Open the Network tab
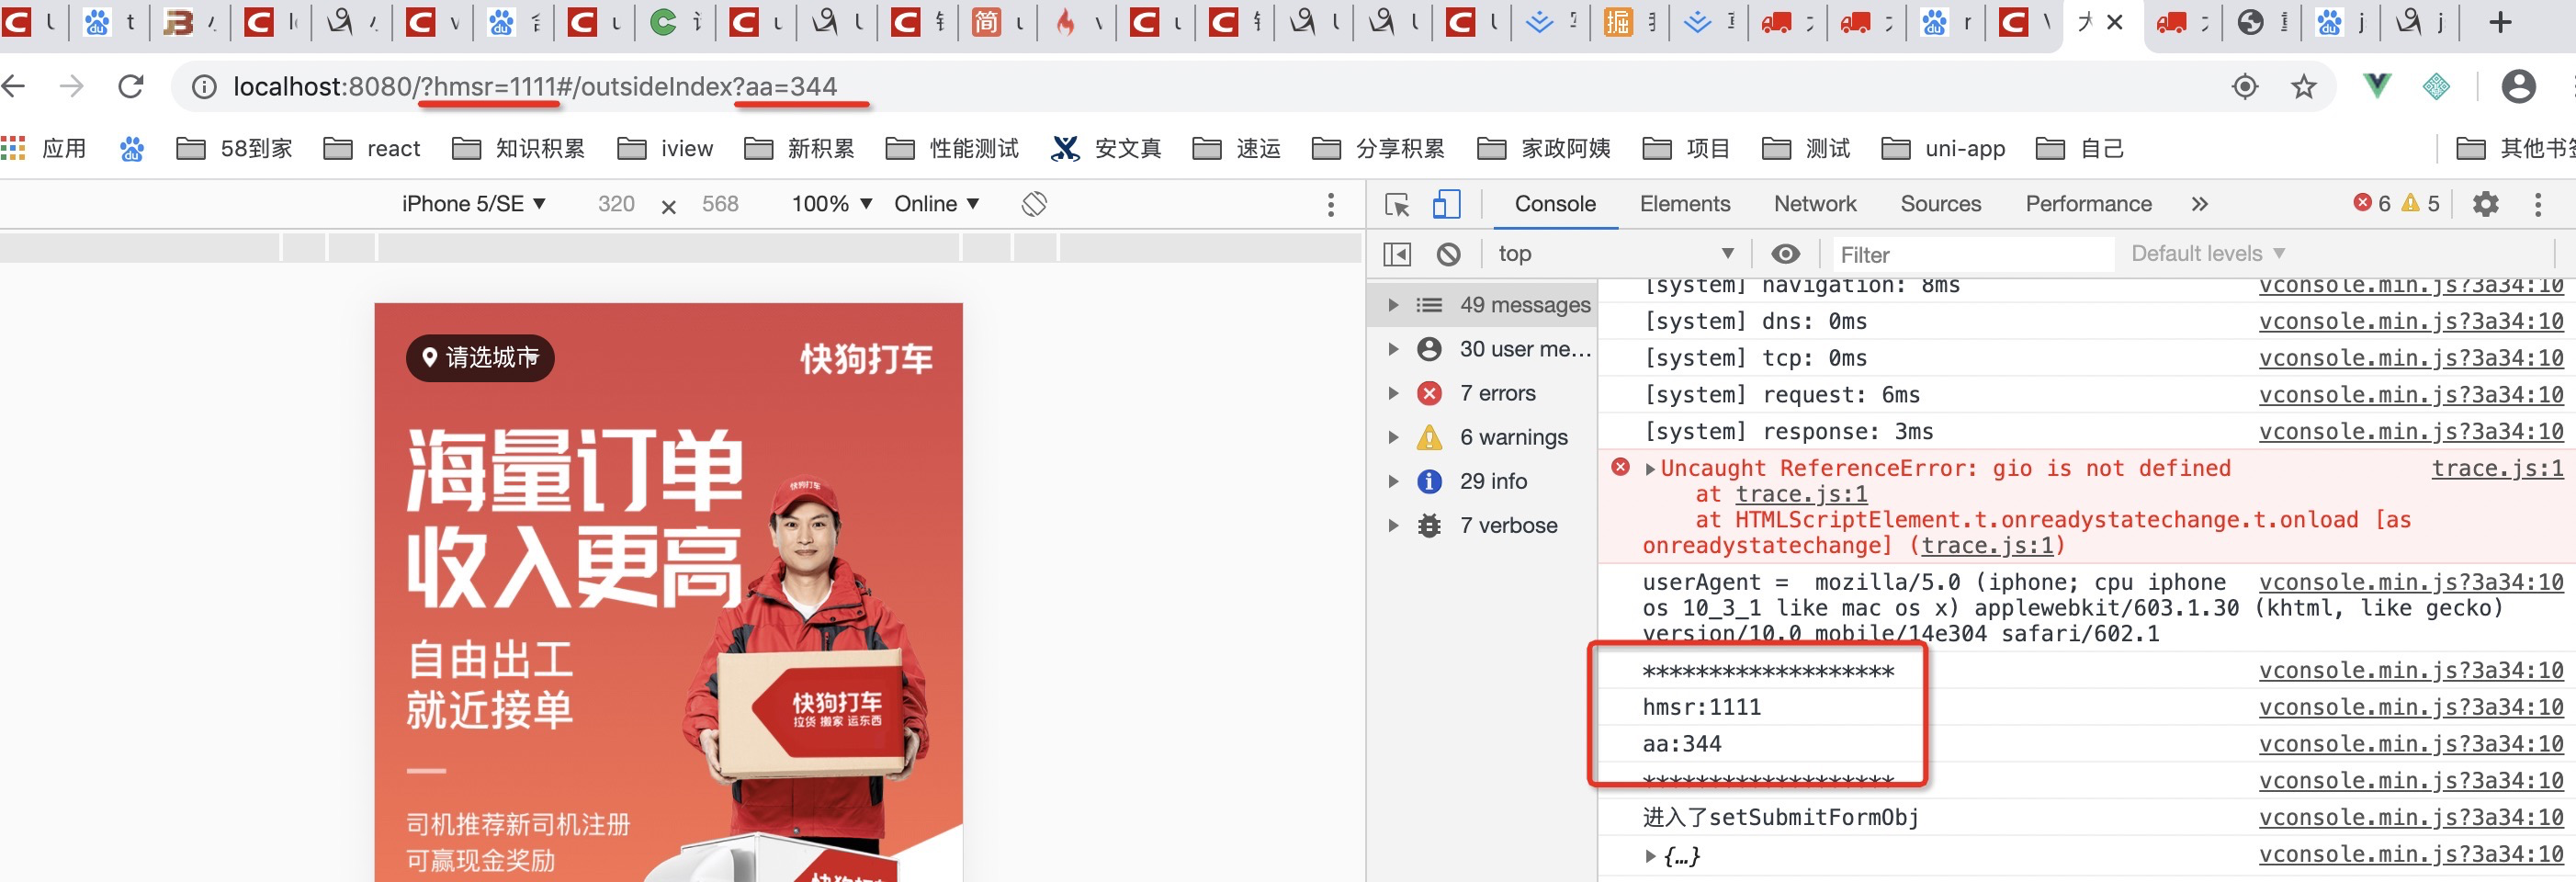 tap(1815, 204)
